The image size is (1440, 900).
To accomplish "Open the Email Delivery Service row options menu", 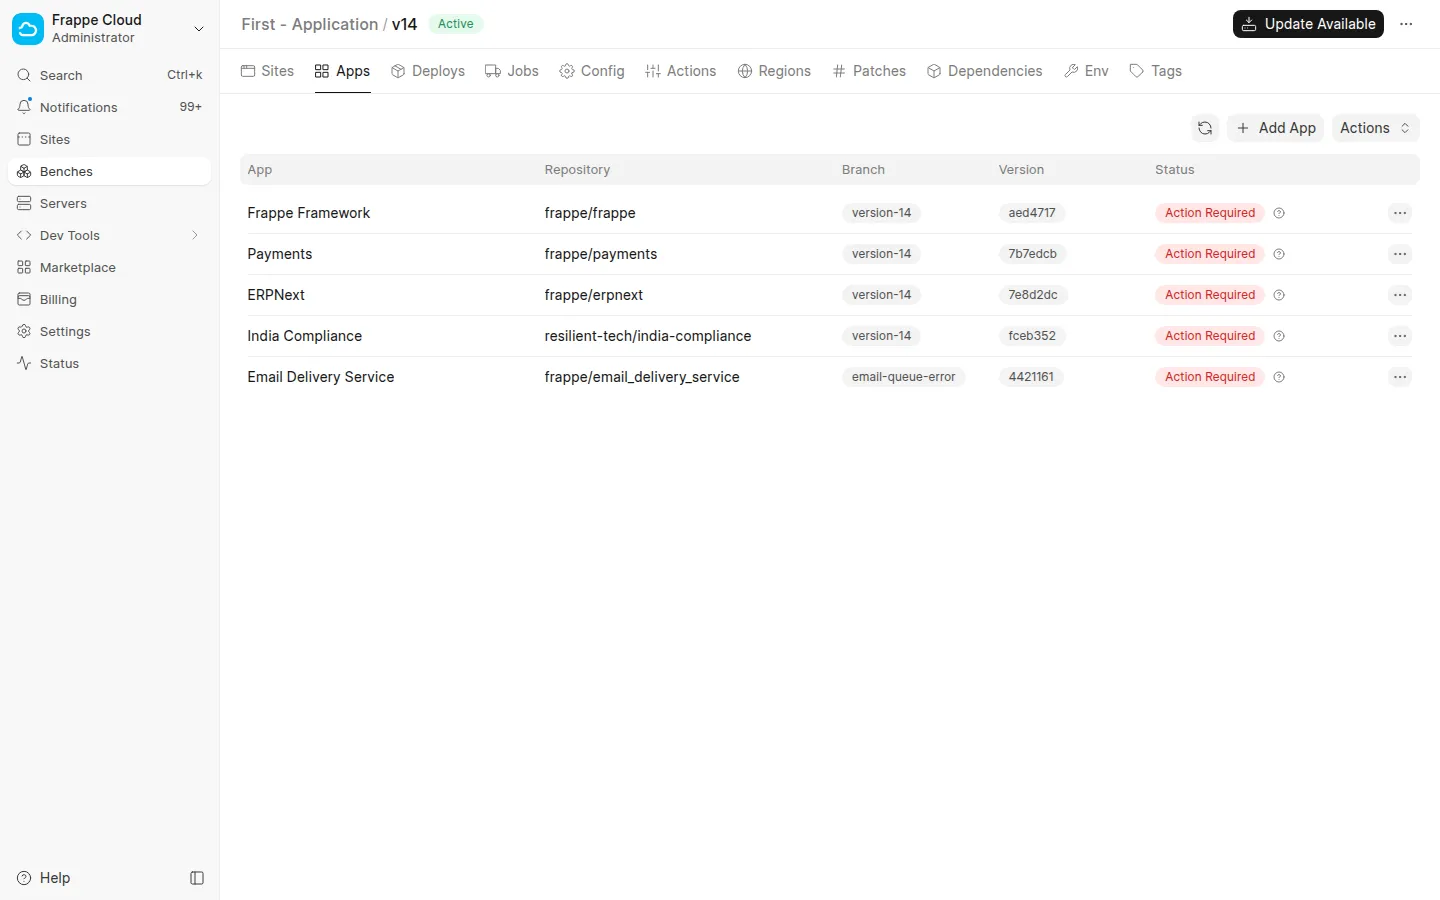I will click(1400, 377).
